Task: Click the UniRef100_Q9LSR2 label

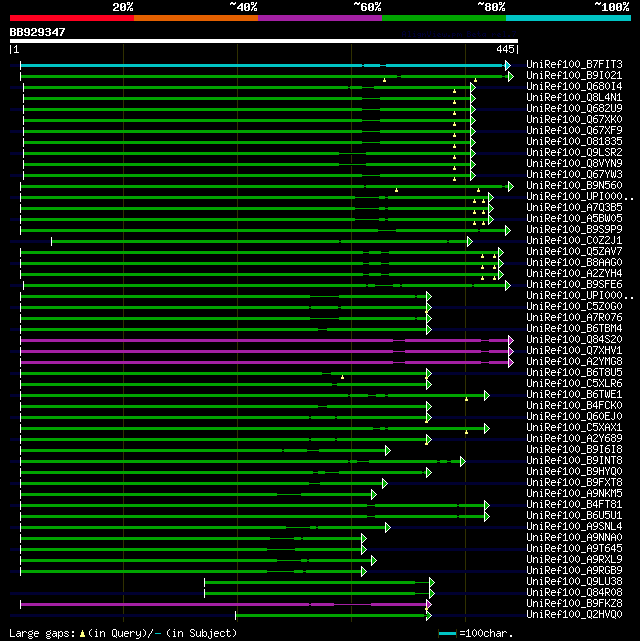Action: [x=574, y=153]
